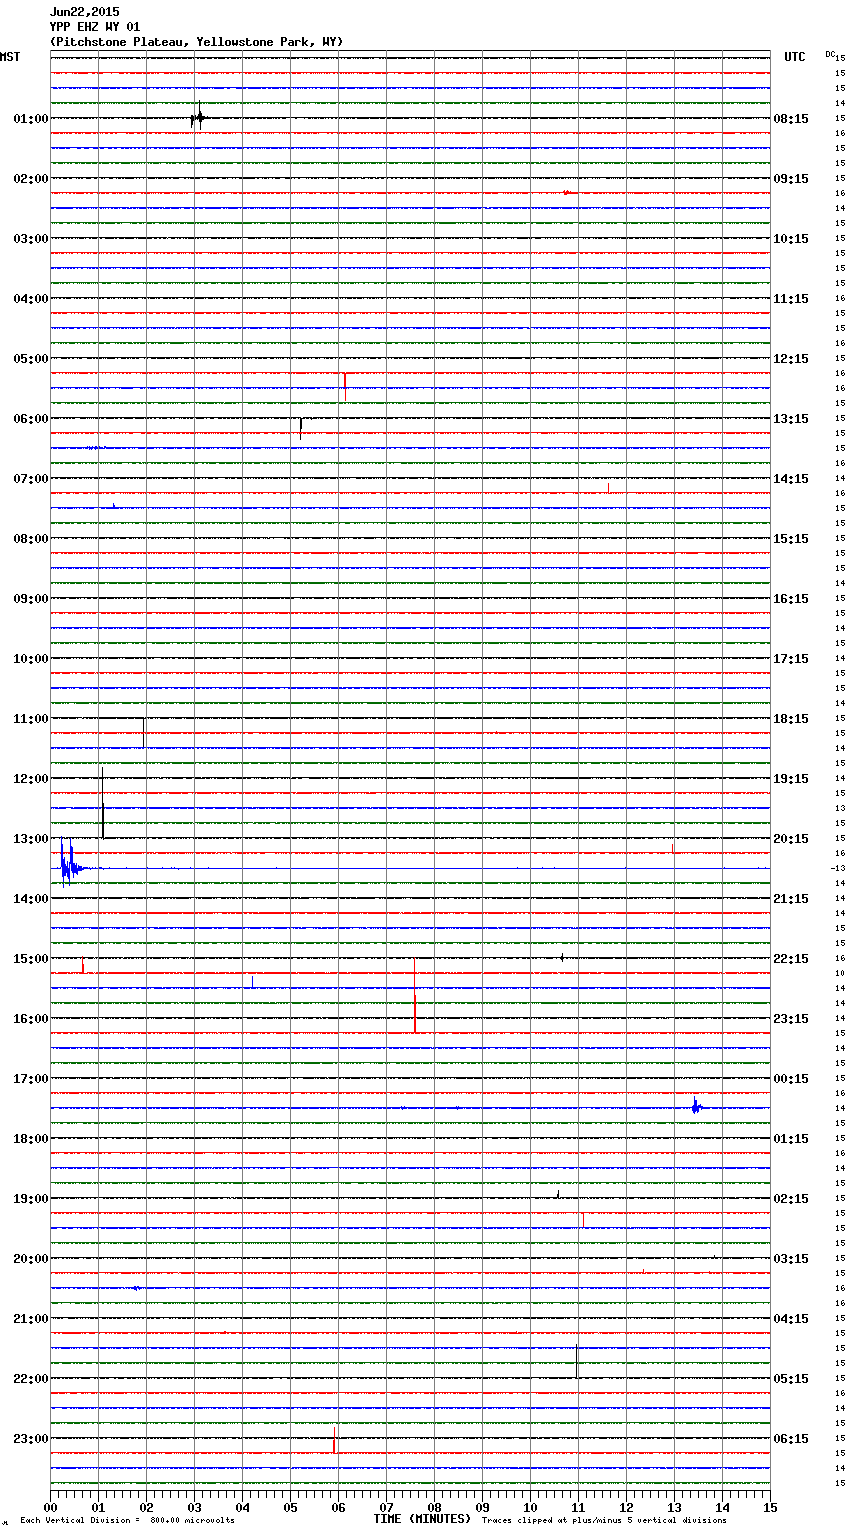Click the "TIME (MINUTES)" axis title
Viewport: 850px width, 1534px height.
(x=422, y=1519)
